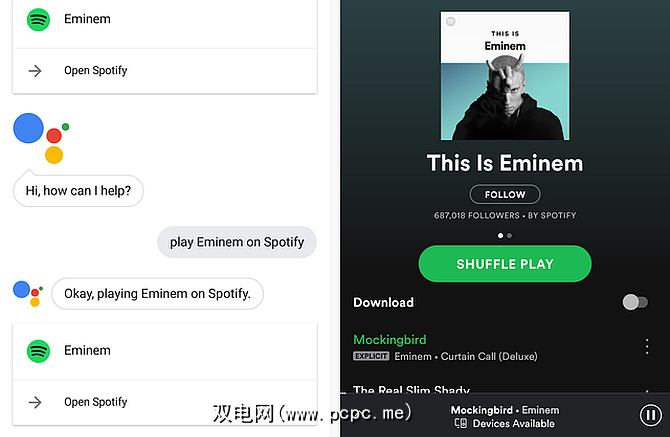670x437 pixels.
Task: Pause the Mockingbird playback
Action: (651, 415)
